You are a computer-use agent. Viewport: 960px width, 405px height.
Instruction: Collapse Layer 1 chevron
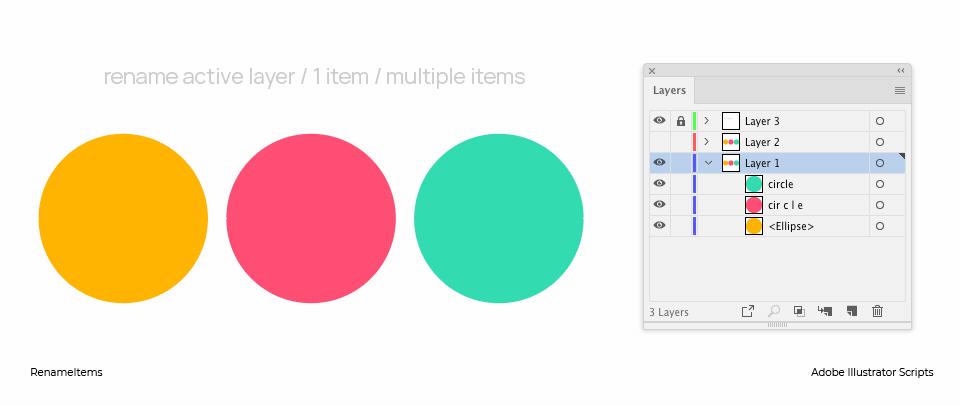point(709,163)
